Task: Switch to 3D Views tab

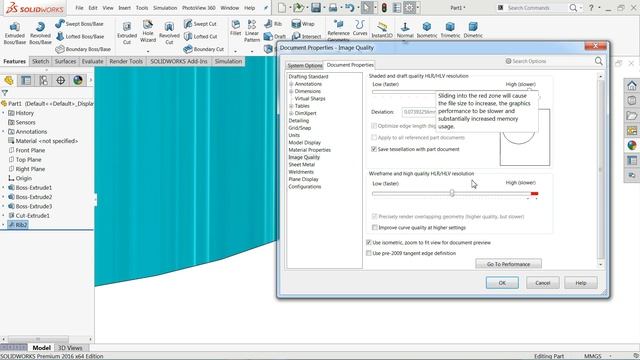Action: pyautogui.click(x=70, y=348)
